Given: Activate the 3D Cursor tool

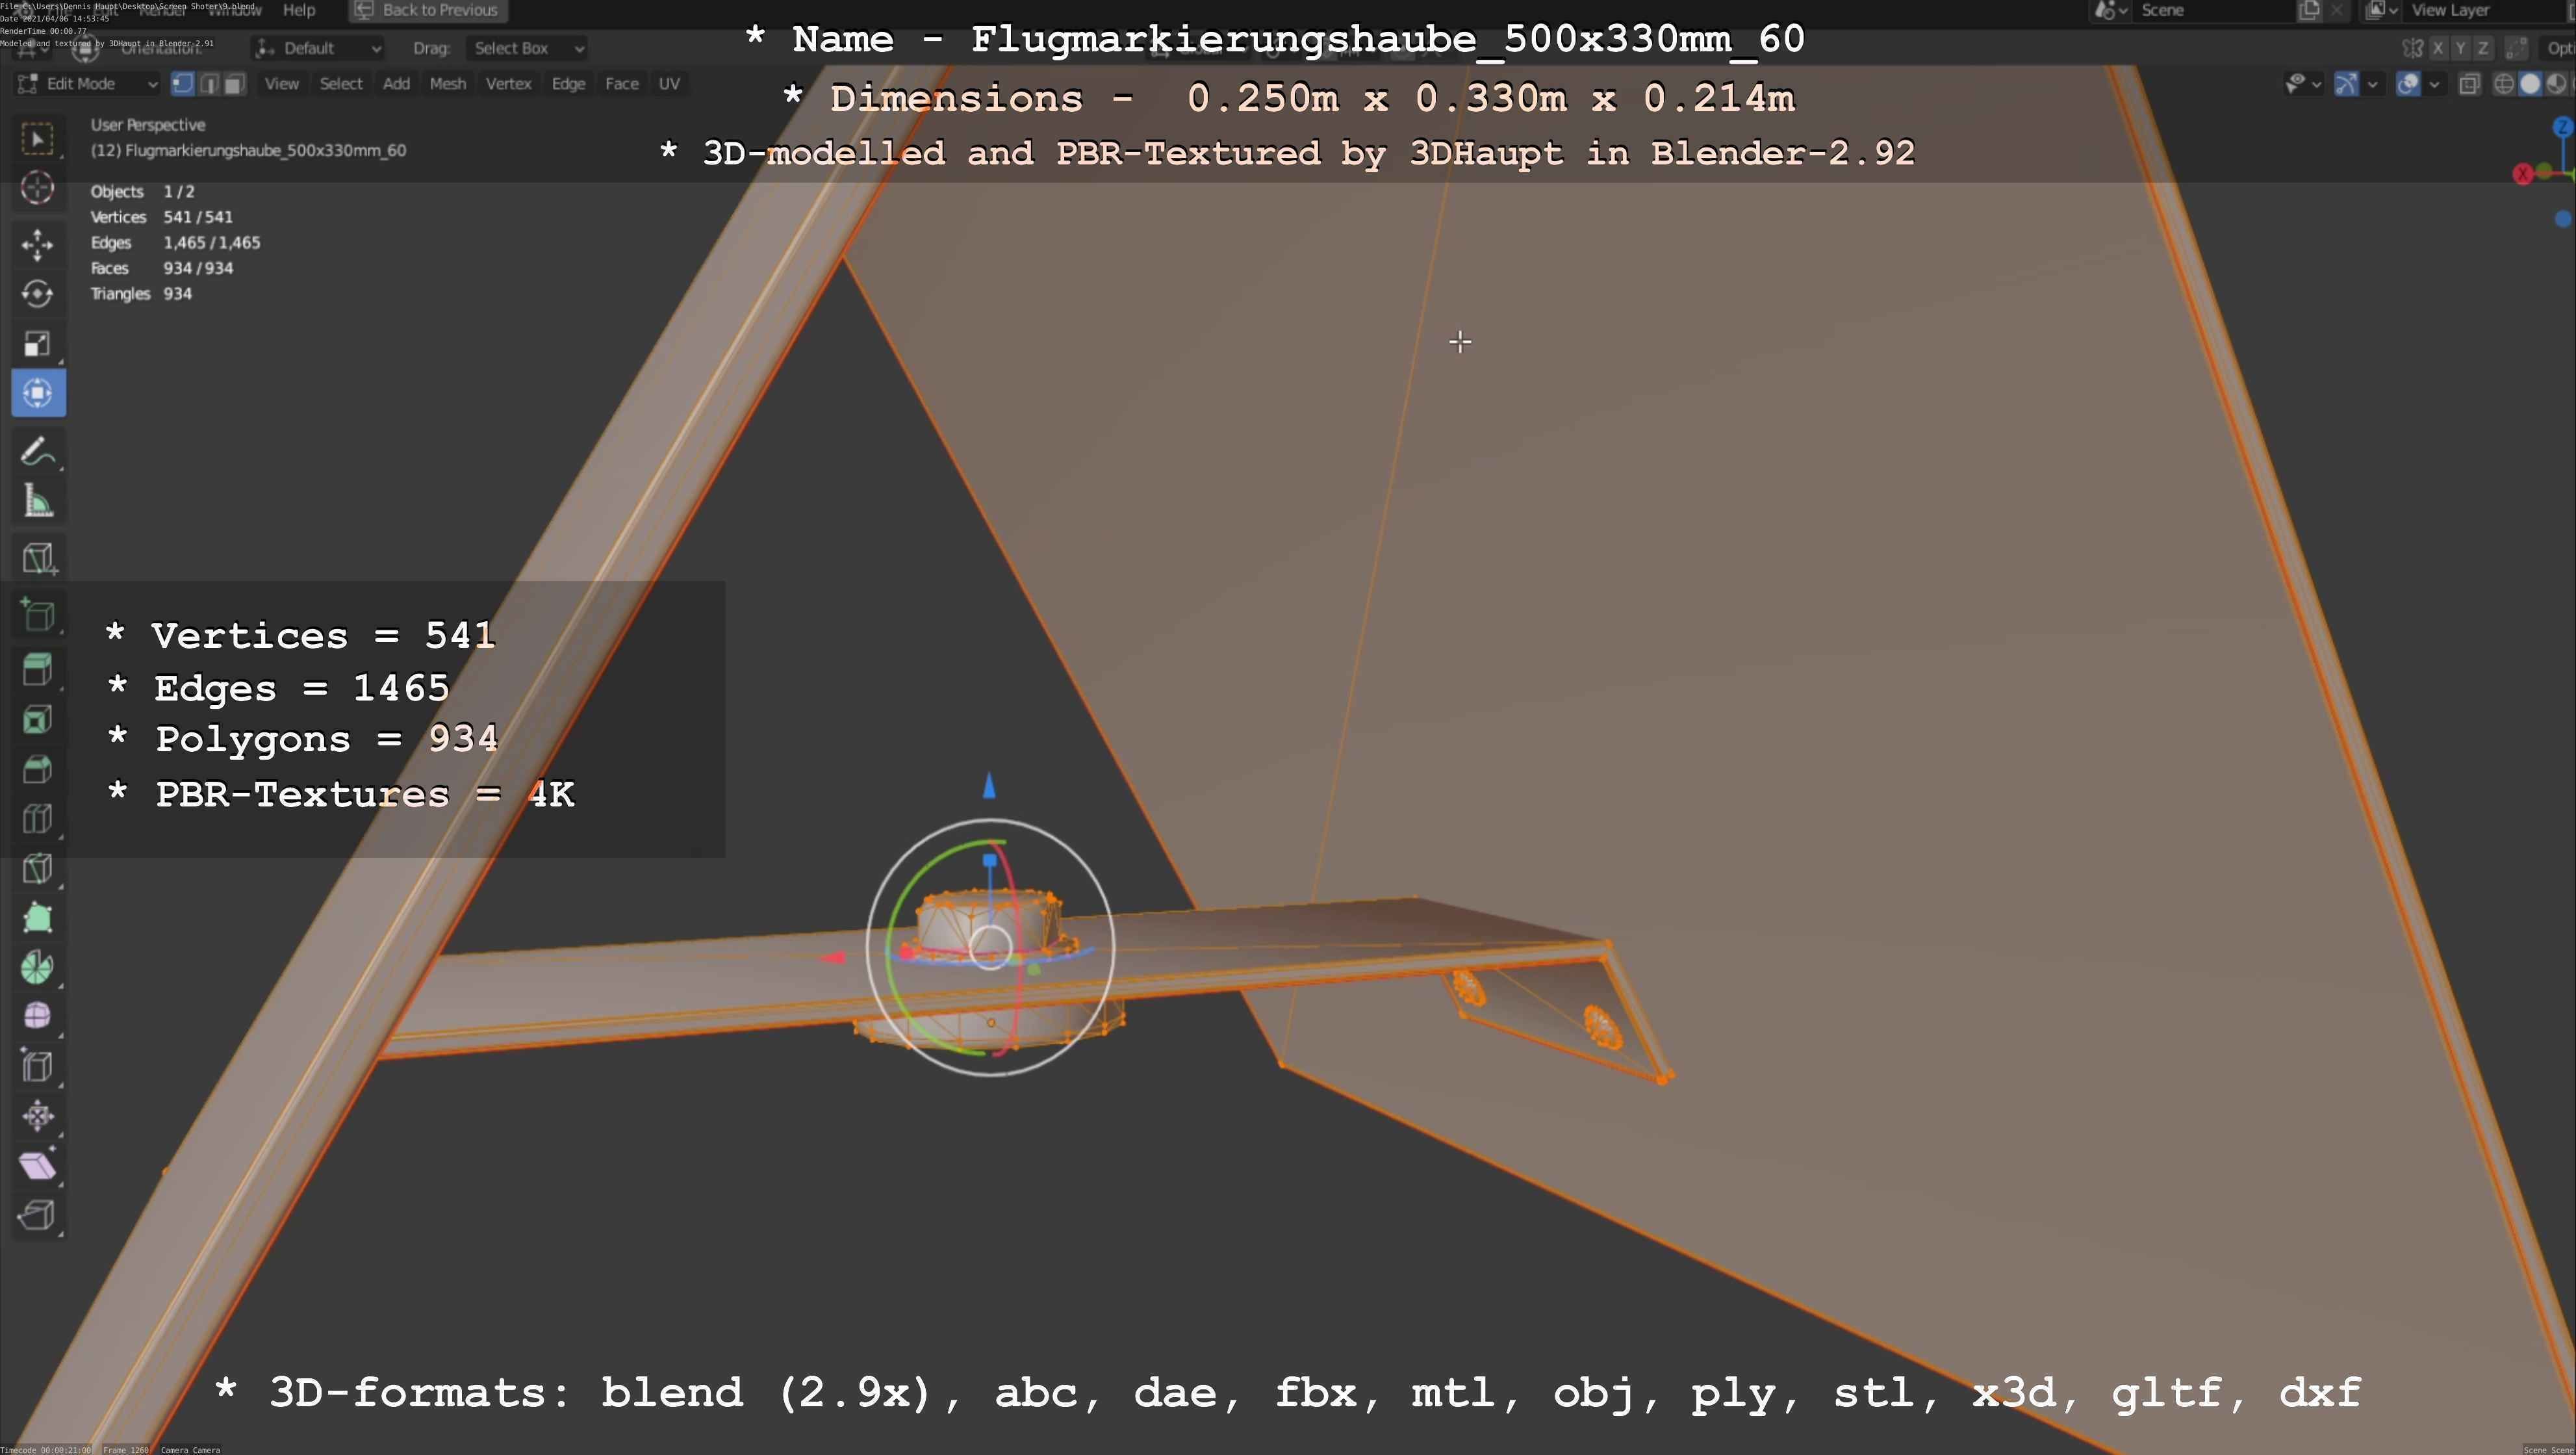Looking at the screenshot, I should click(x=38, y=188).
